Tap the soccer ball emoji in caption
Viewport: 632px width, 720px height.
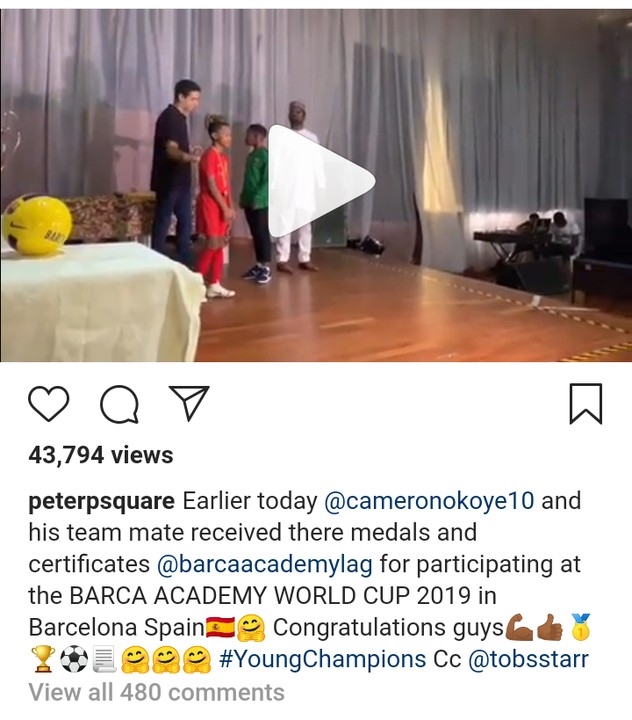(x=74, y=659)
